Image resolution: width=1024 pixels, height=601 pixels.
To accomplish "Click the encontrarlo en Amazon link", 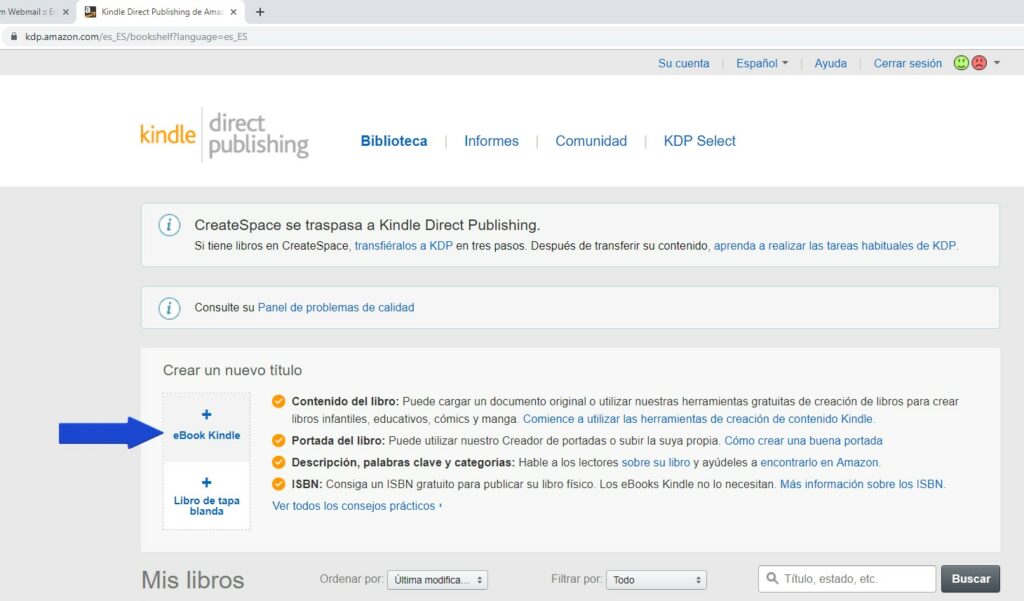I will (x=819, y=463).
